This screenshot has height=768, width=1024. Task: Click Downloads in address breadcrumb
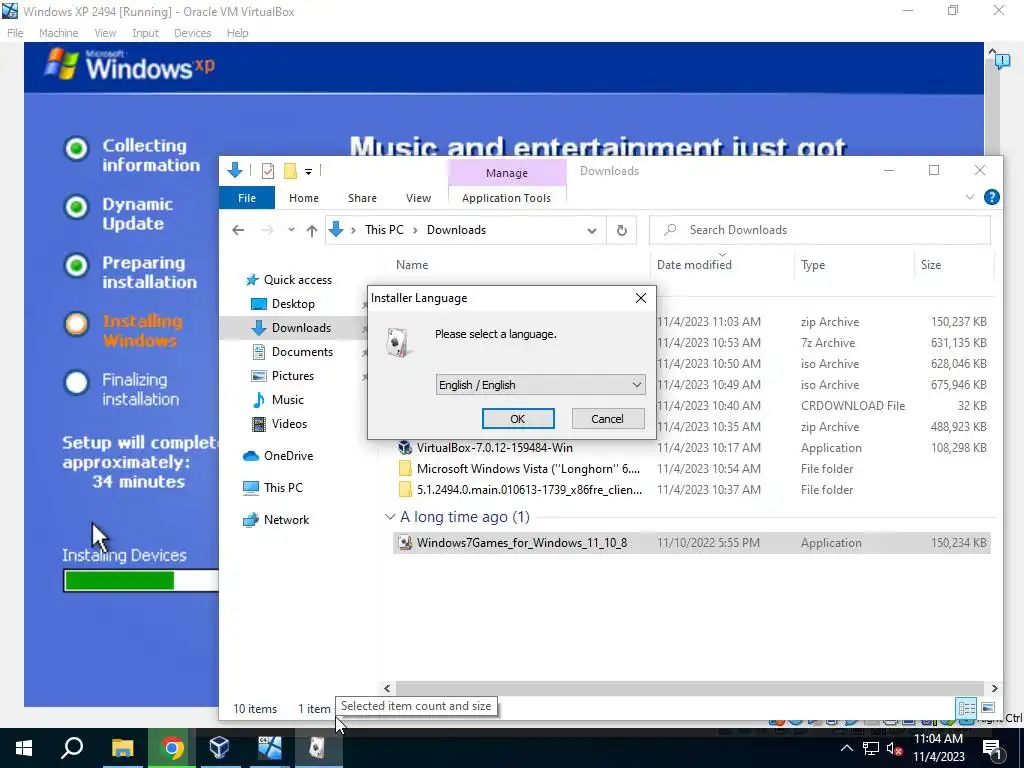(x=456, y=230)
